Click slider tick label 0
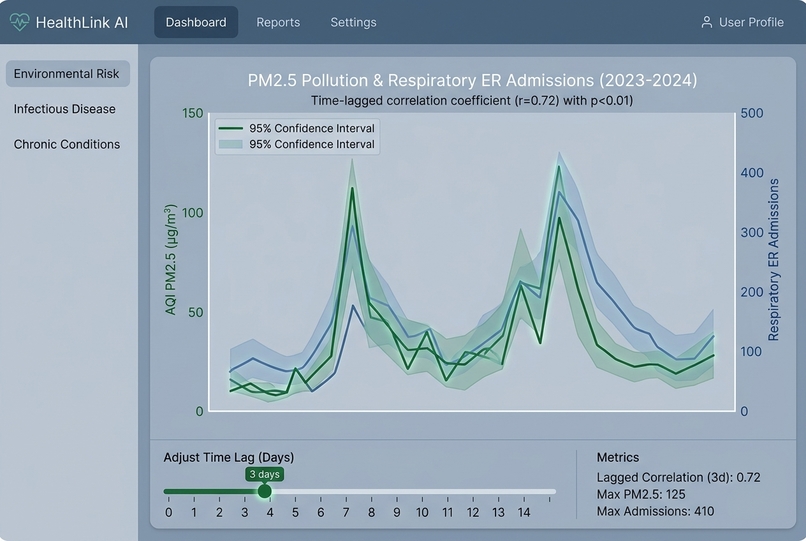 pos(169,512)
